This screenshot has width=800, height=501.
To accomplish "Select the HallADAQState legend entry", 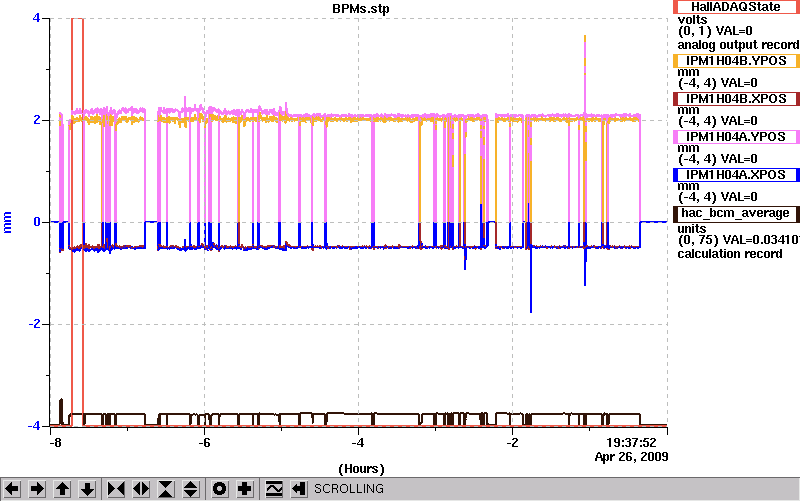I will 736,7.
